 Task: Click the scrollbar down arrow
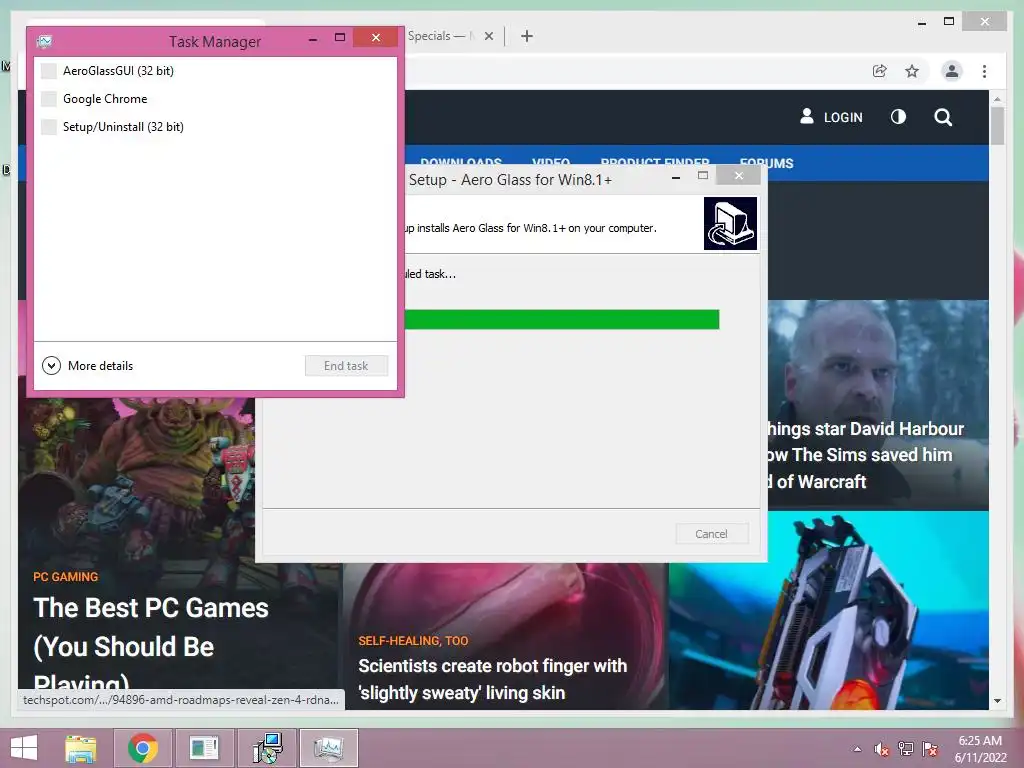pos(997,701)
